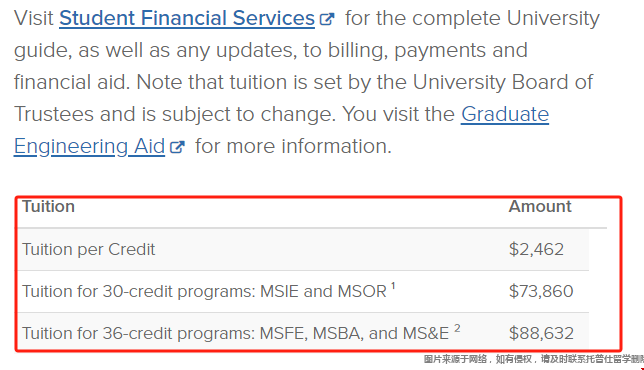Click external-link icon after Student Financial Services

coord(327,19)
